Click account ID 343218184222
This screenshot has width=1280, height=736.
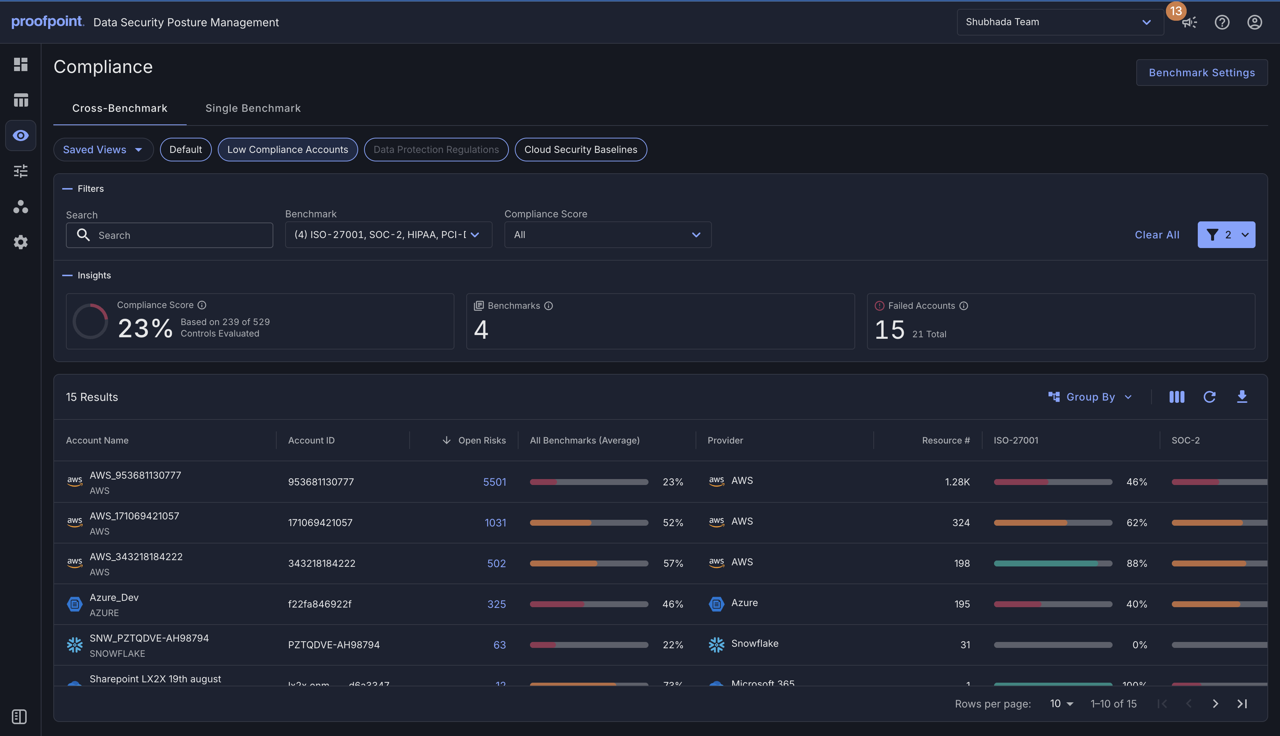[322, 563]
